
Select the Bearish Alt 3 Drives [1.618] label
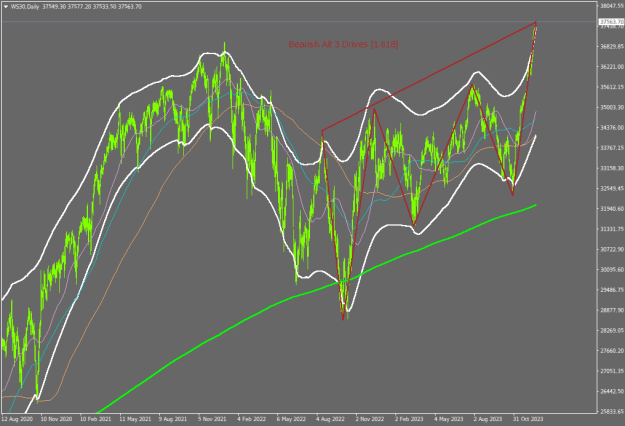point(343,44)
